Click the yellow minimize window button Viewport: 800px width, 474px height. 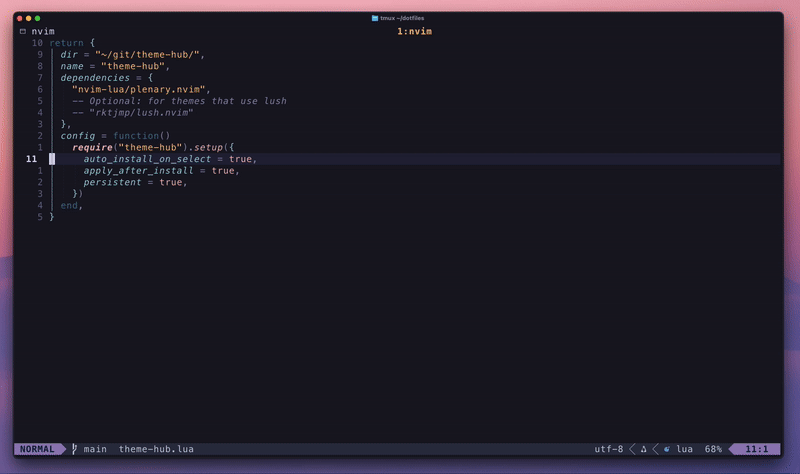(x=29, y=18)
